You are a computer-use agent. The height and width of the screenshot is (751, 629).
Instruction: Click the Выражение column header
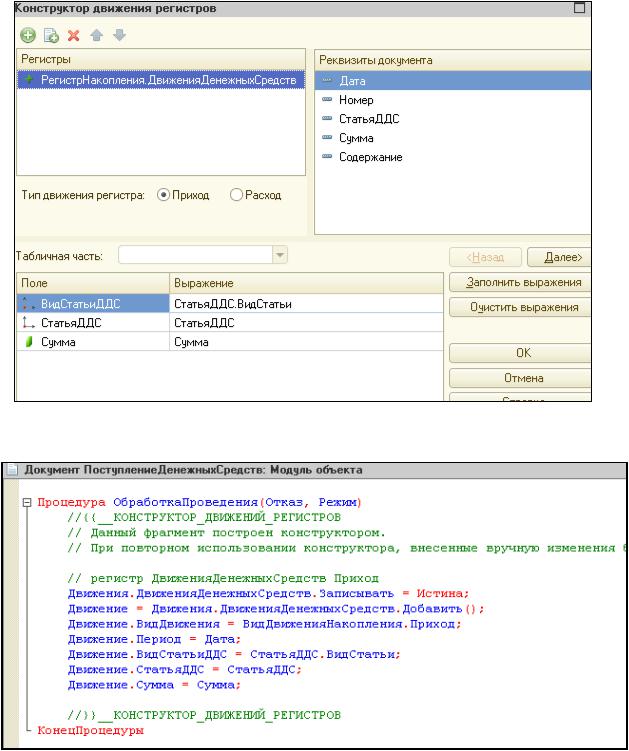(307, 283)
